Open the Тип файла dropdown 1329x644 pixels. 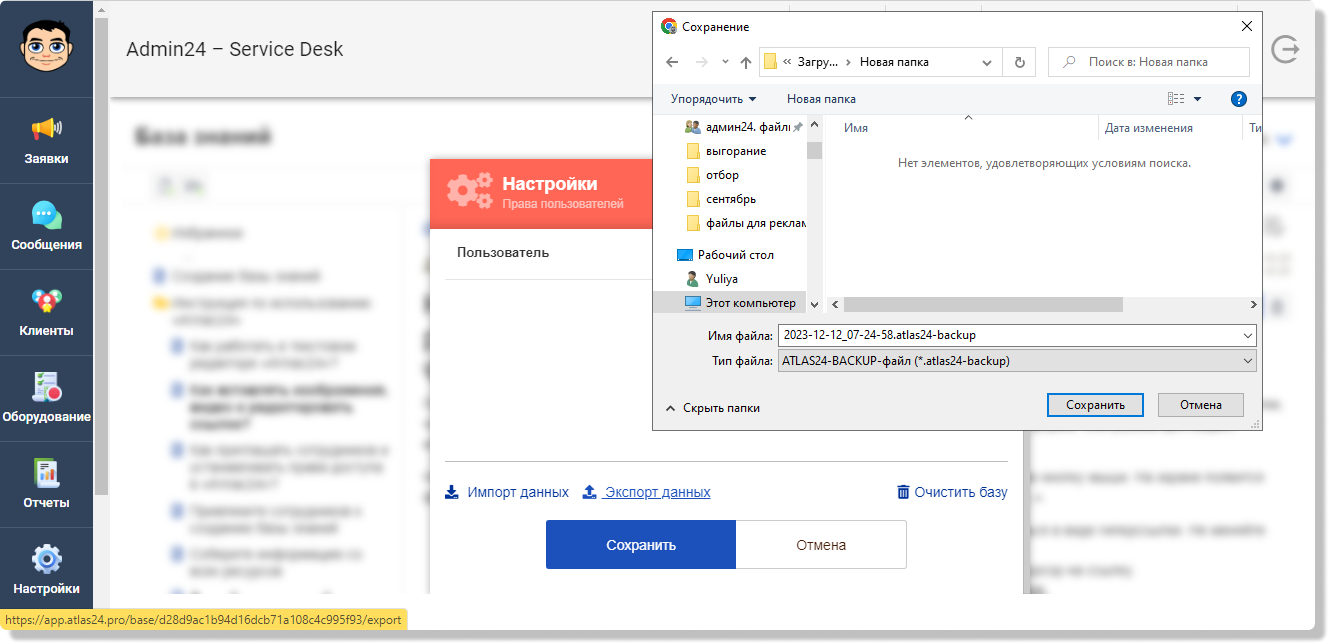click(1247, 361)
